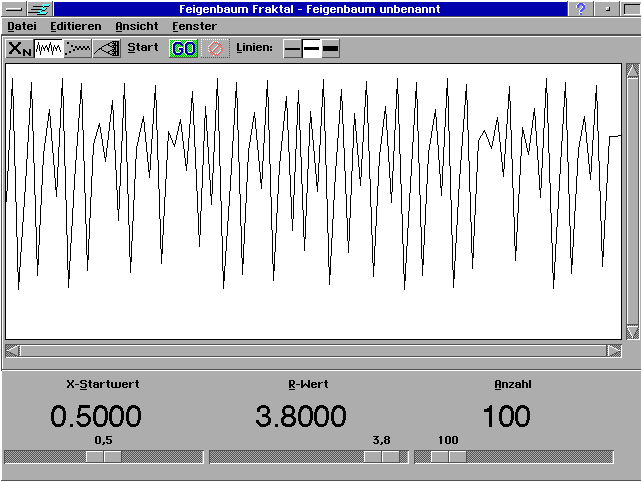Open the Fenster menu
The height and width of the screenshot is (482, 642).
pyautogui.click(x=194, y=26)
